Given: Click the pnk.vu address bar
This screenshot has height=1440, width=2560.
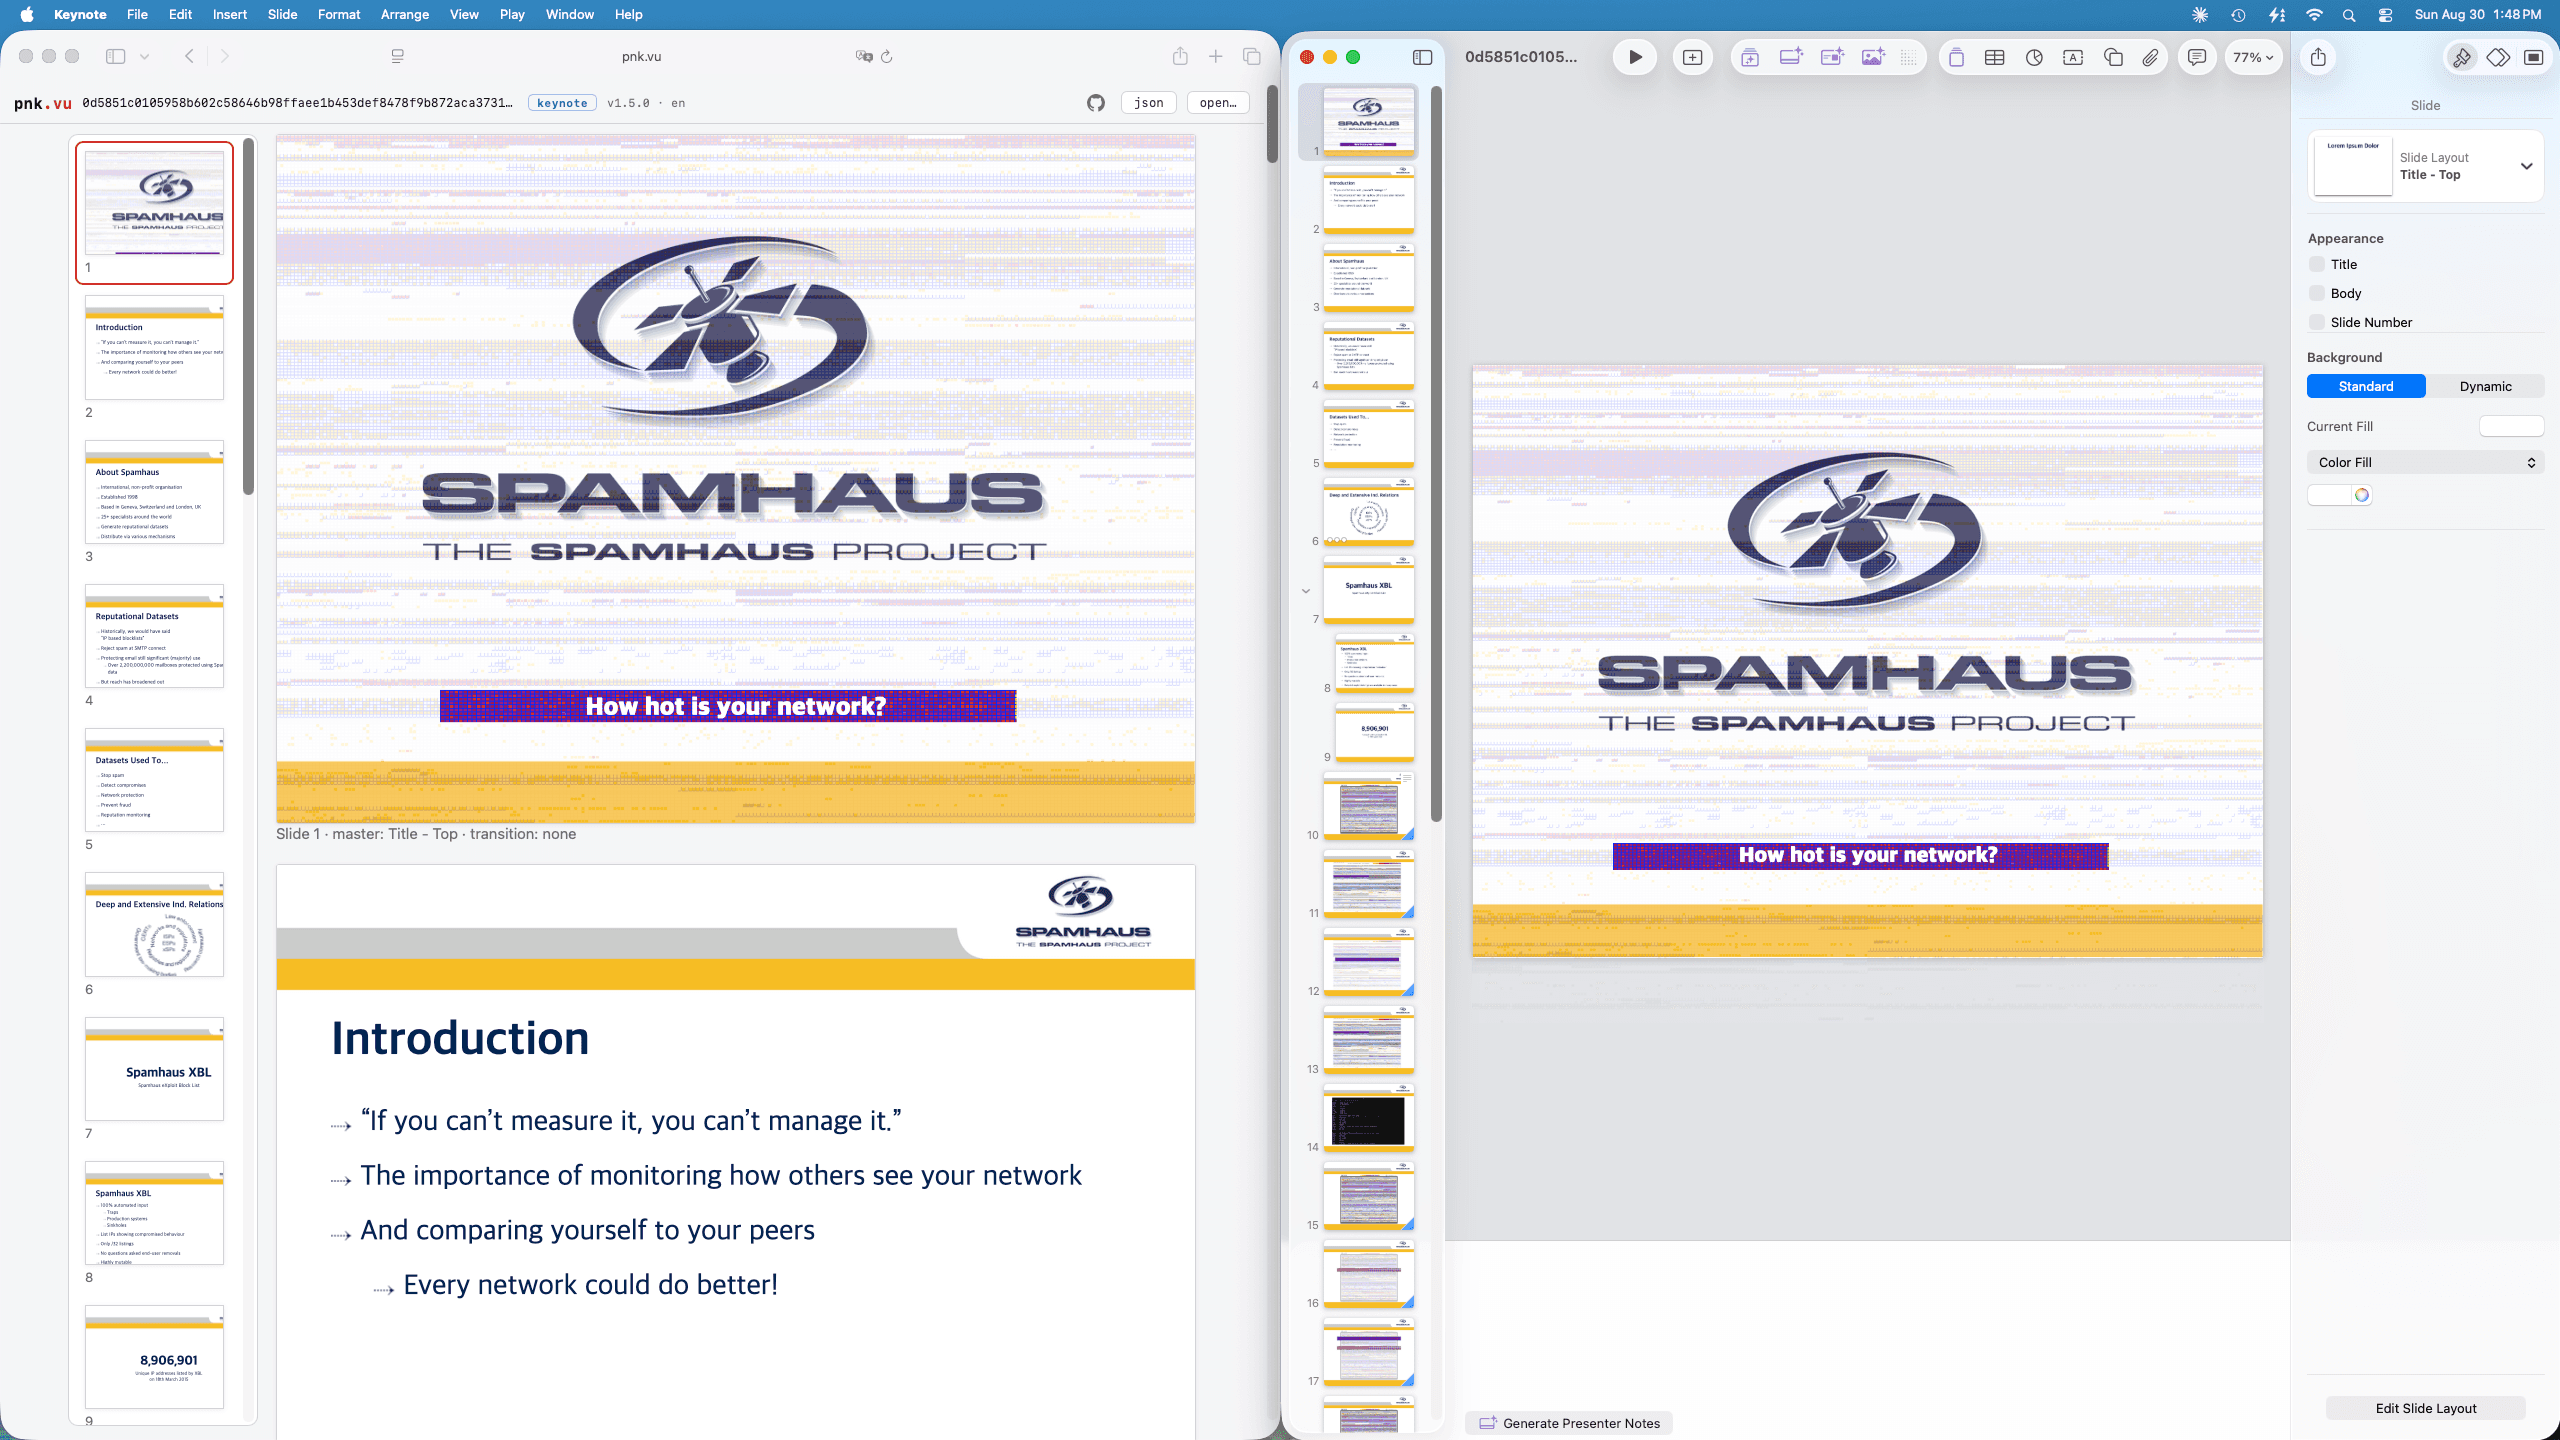Looking at the screenshot, I should coord(641,56).
